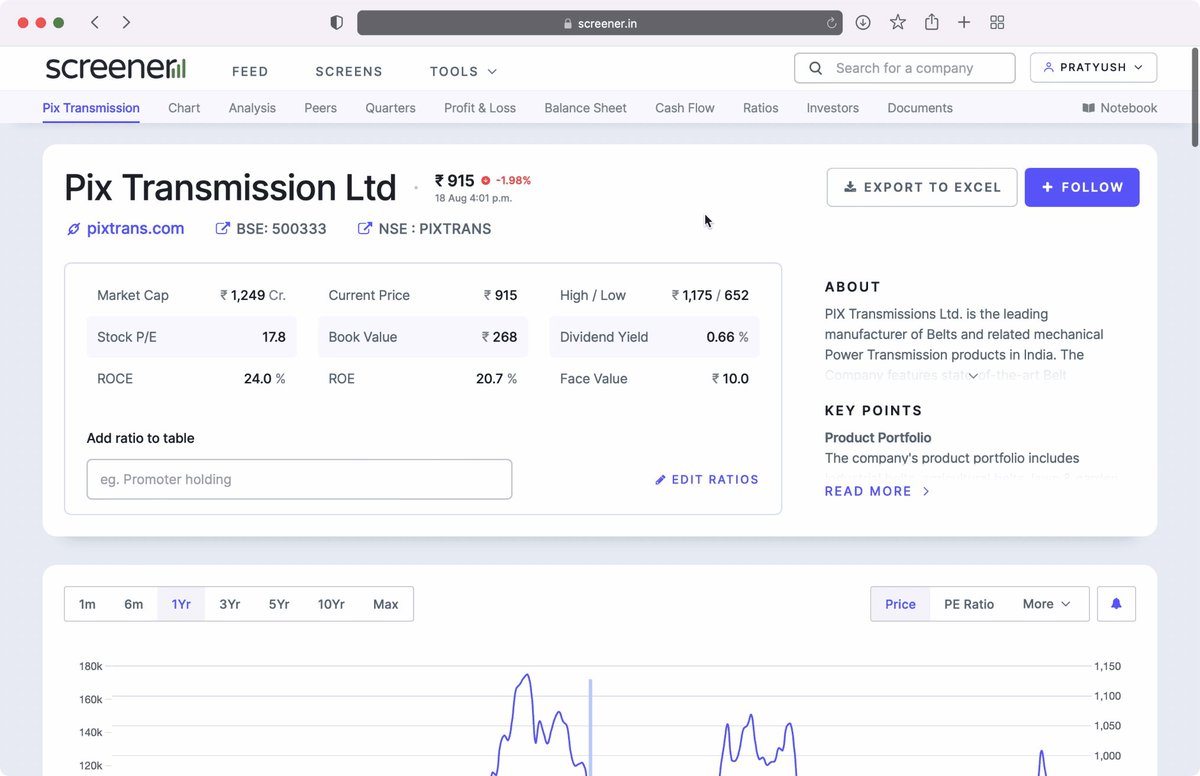
Task: Focus the Search for a company field
Action: tap(904, 68)
